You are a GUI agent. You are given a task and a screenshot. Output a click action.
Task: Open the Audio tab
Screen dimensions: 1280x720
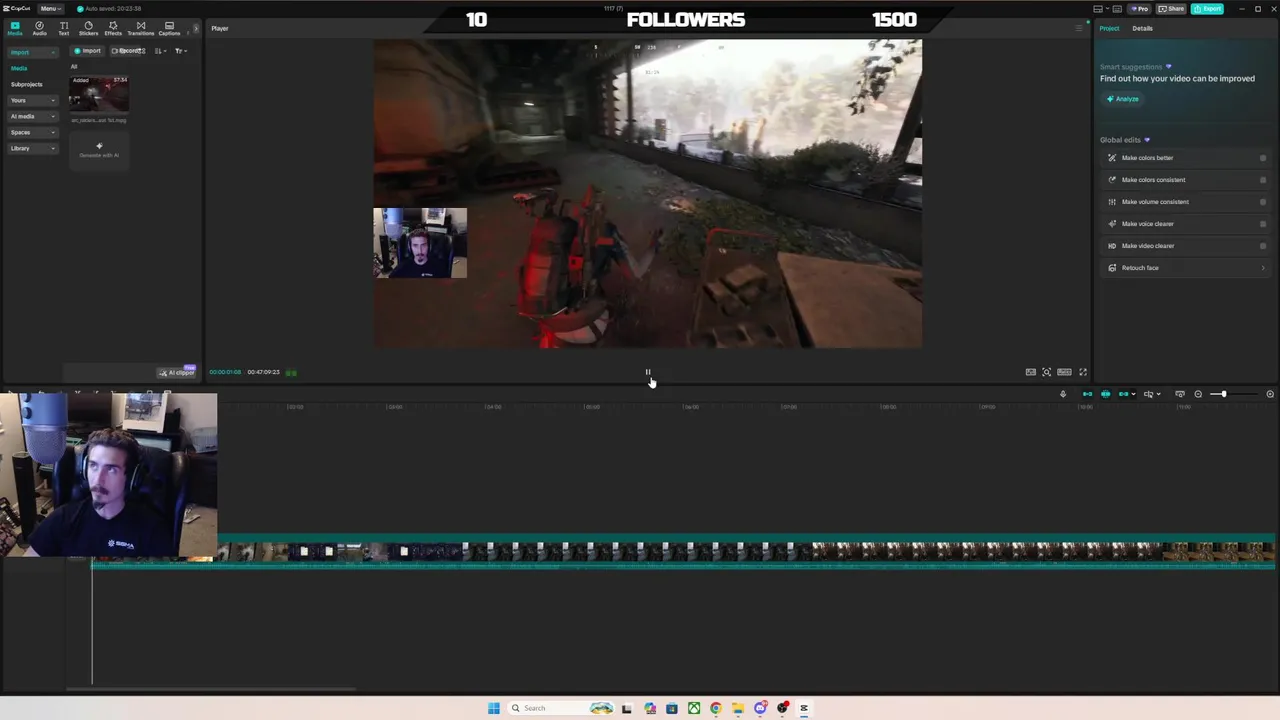pyautogui.click(x=39, y=28)
